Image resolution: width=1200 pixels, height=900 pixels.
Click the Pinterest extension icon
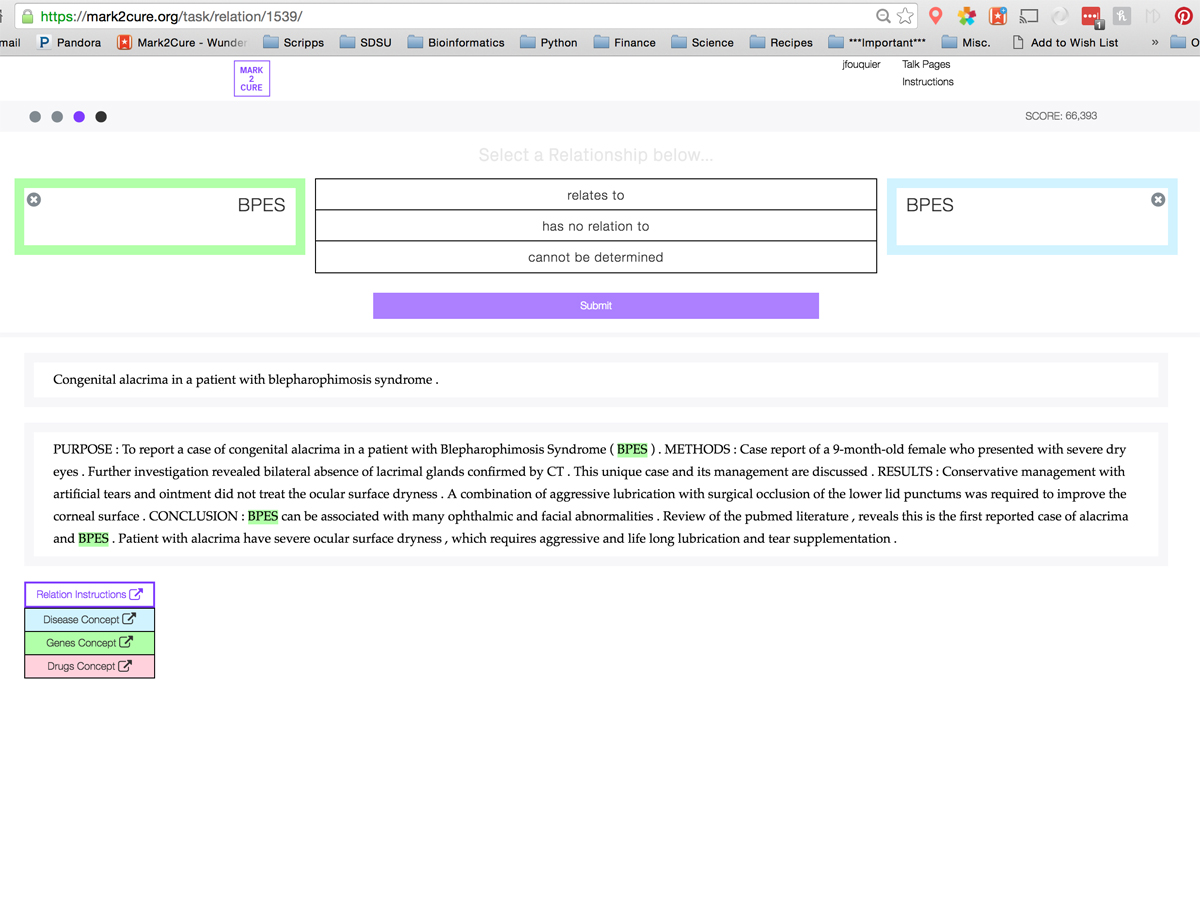(x=1183, y=16)
